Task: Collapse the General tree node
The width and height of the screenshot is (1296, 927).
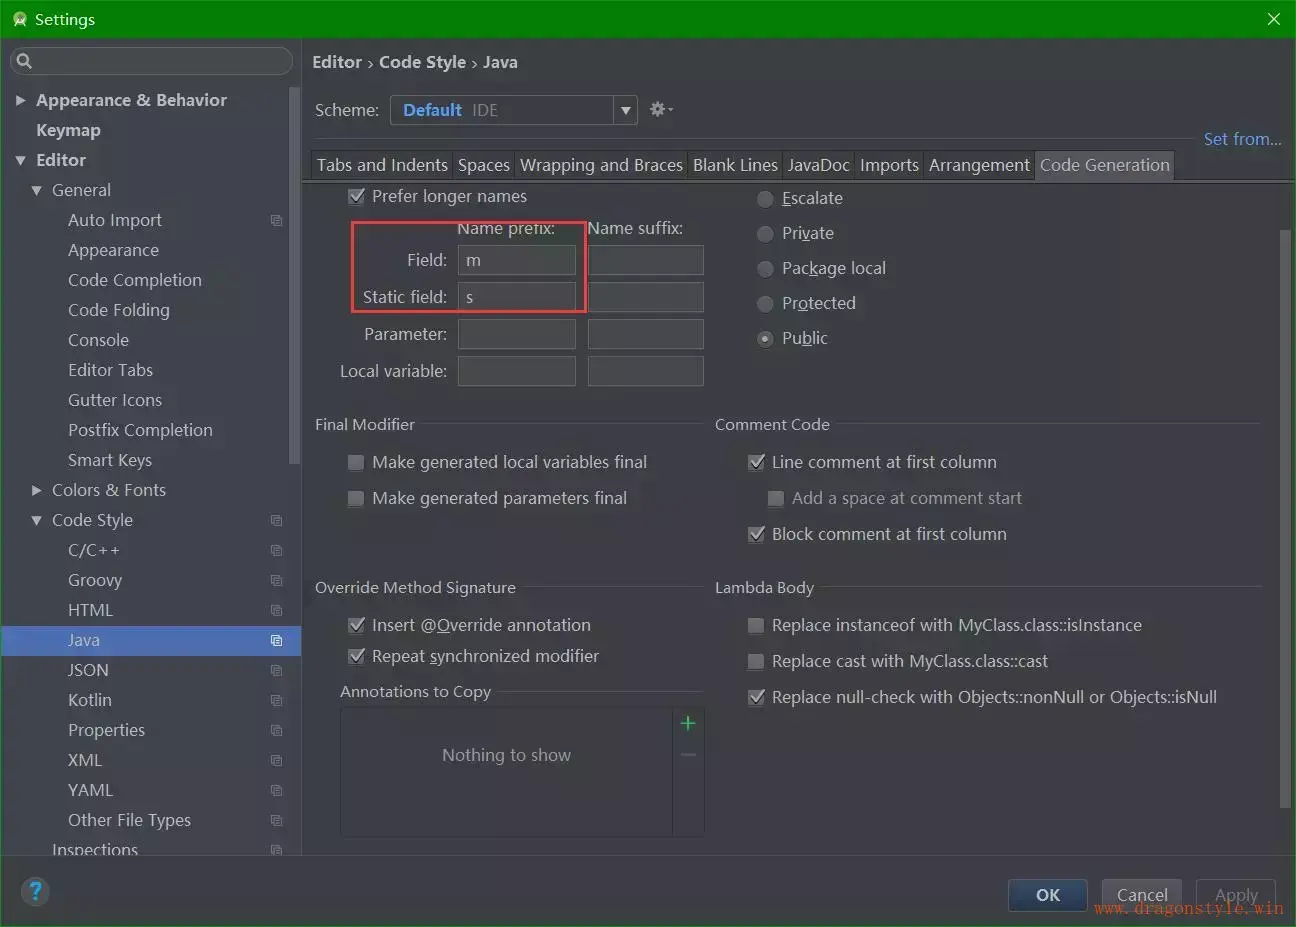Action: [36, 190]
